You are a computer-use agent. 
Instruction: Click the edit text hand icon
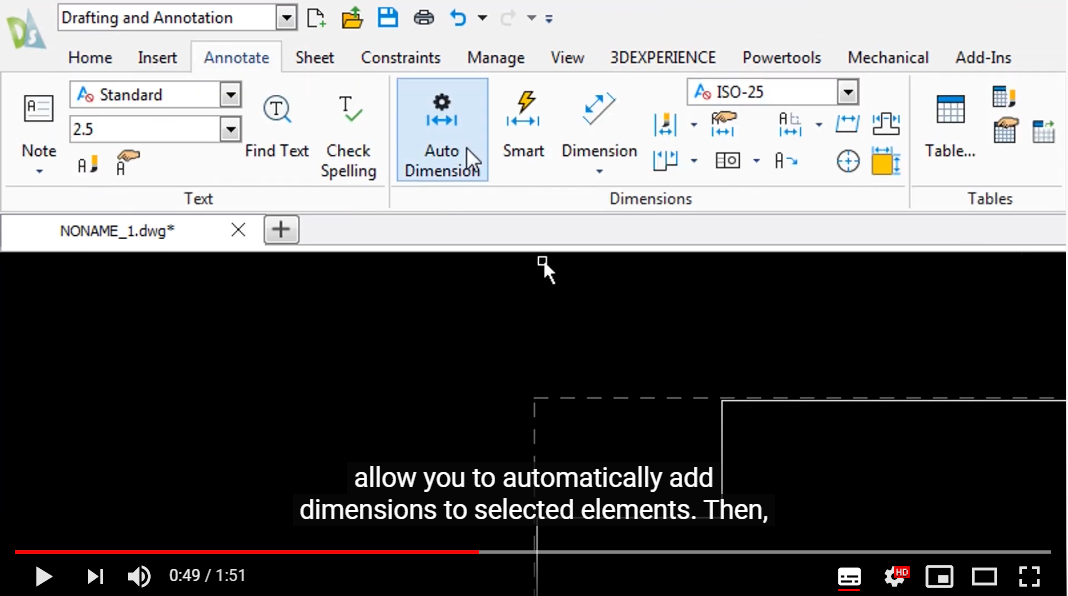(127, 162)
